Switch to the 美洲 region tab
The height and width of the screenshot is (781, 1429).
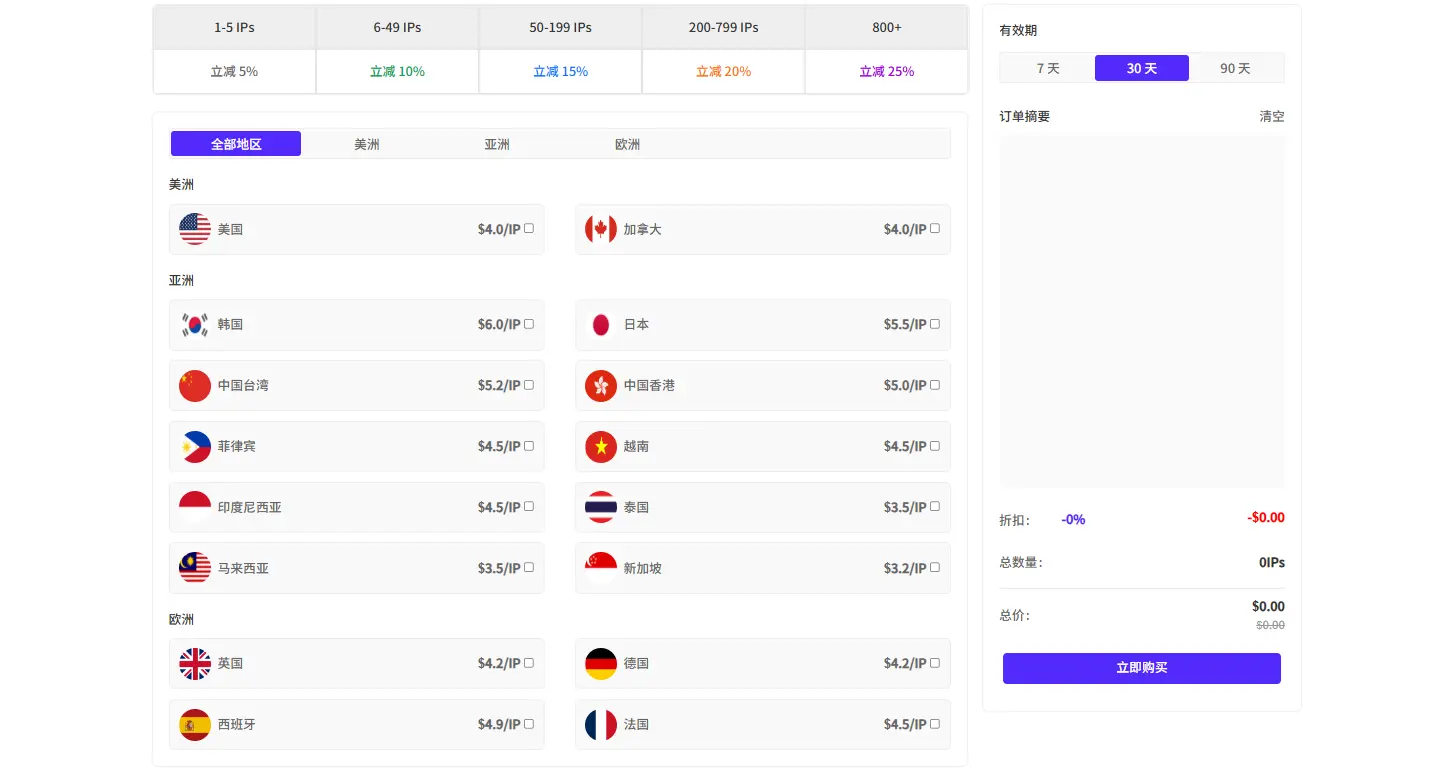[367, 144]
